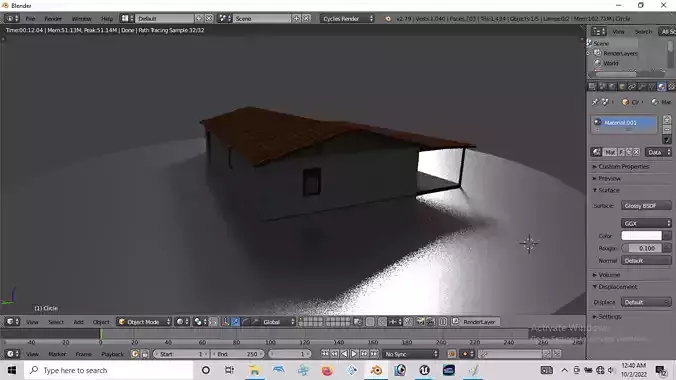This screenshot has height=380, width=676.
Task: Click the timeline End frame field
Action: [237, 354]
